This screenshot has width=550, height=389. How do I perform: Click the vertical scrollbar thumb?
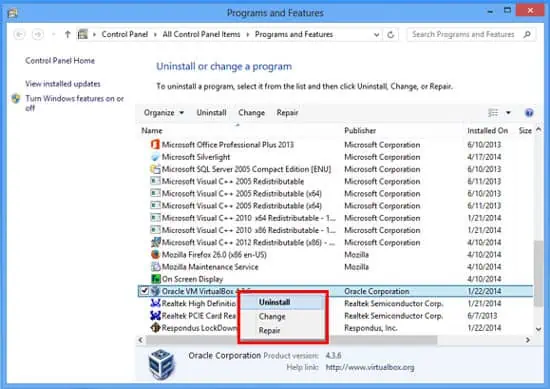point(538,274)
